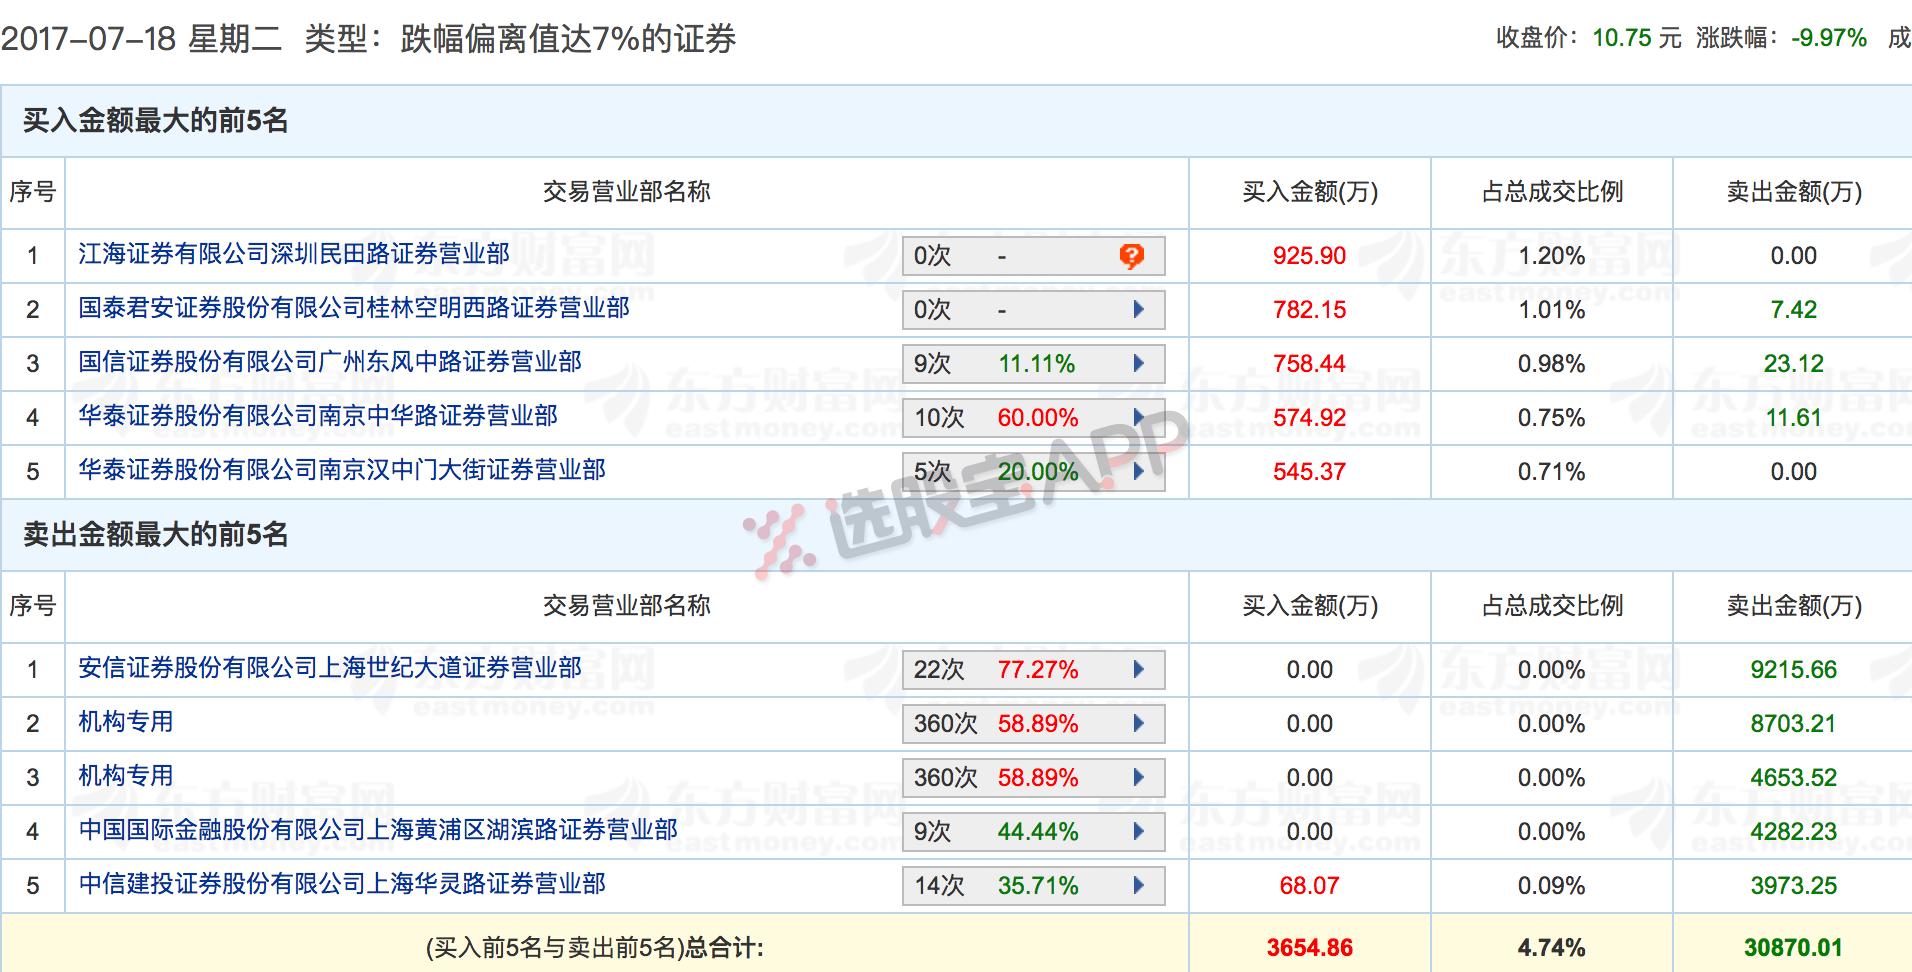Click ratio 1.20% in 江海证券 row

(1551, 256)
